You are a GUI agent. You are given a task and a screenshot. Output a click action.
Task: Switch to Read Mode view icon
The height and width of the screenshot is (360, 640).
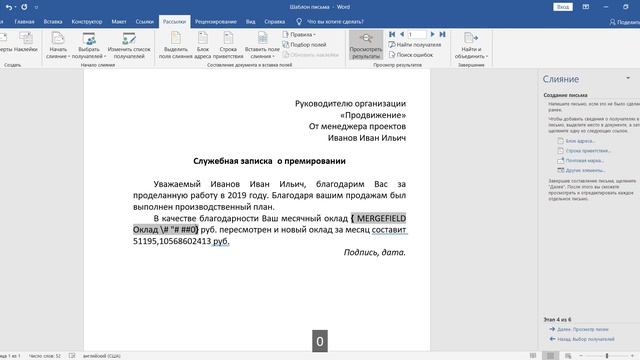(533, 356)
